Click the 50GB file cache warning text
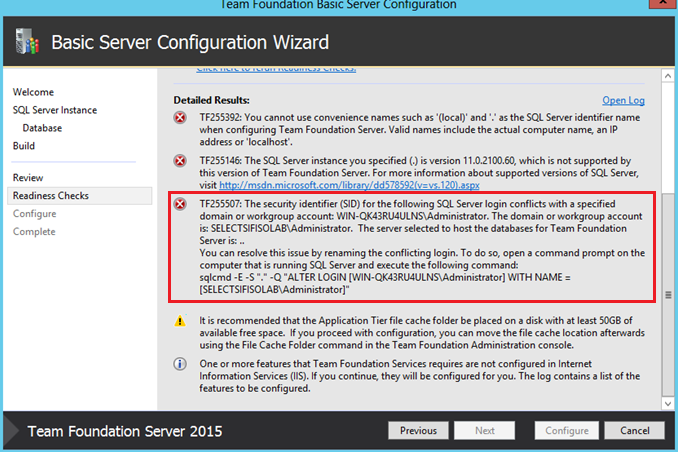Viewport: 678px width, 452px height. [x=422, y=333]
